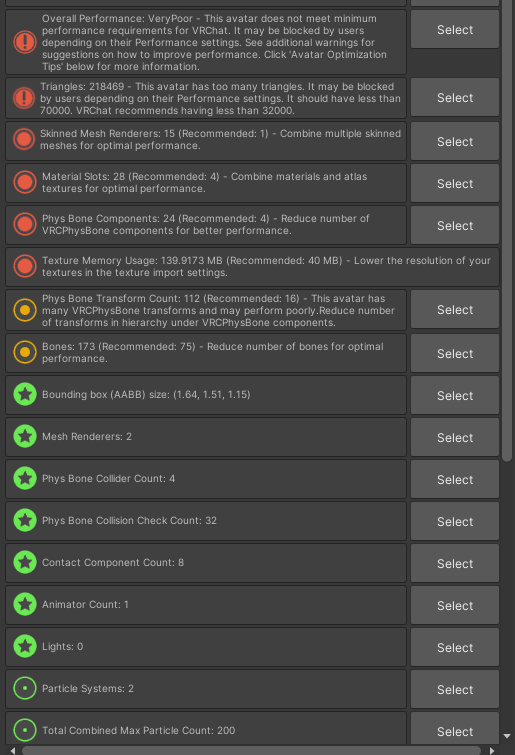Click the green star icon for Bounding box size
This screenshot has width=515, height=755.
pyautogui.click(x=25, y=395)
